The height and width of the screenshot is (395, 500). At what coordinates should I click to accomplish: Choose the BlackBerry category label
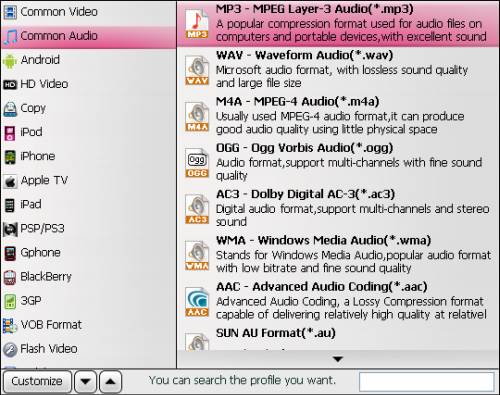point(46,277)
